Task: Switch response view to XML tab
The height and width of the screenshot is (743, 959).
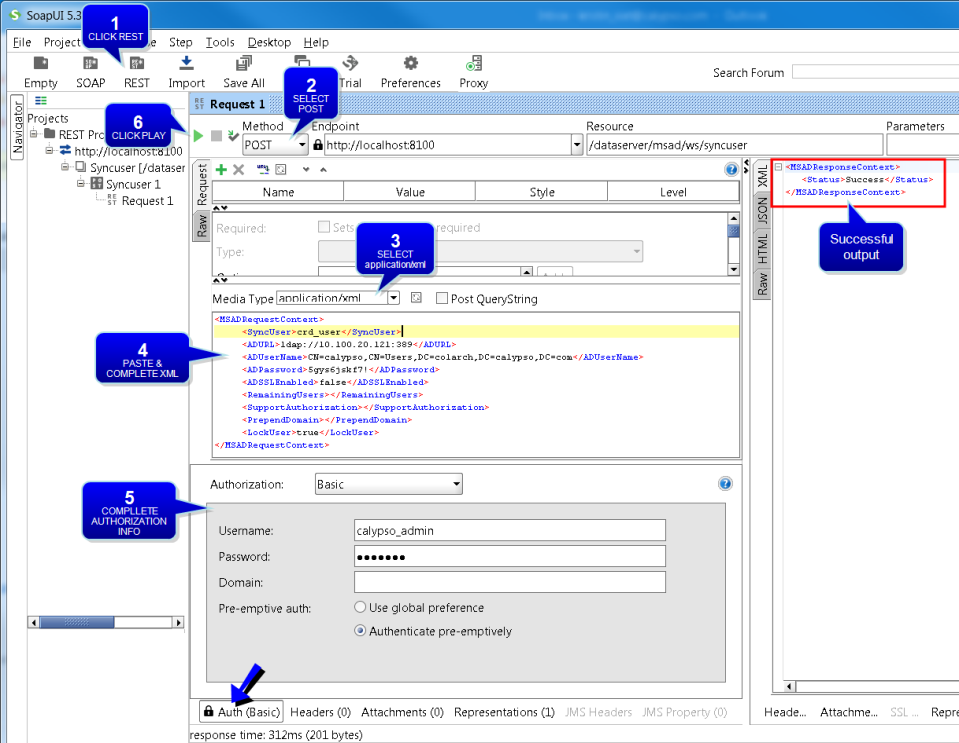Action: point(762,176)
